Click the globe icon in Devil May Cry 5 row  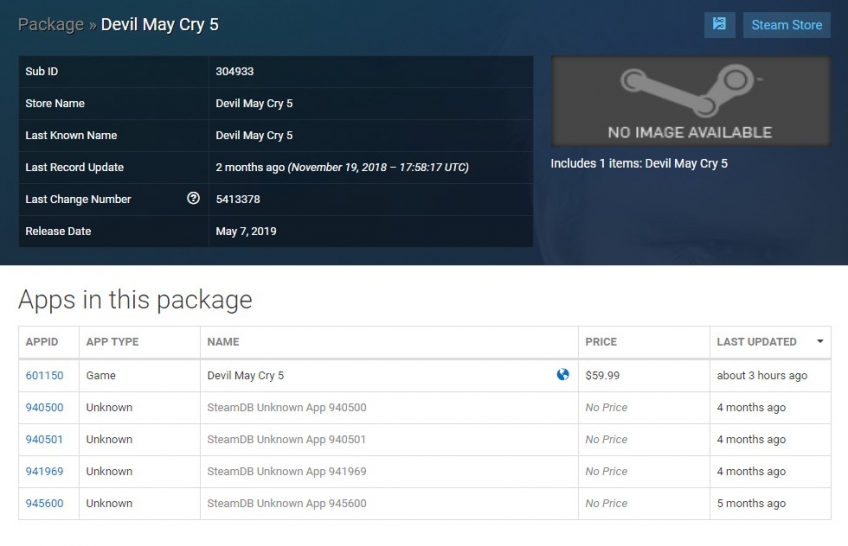[x=562, y=375]
